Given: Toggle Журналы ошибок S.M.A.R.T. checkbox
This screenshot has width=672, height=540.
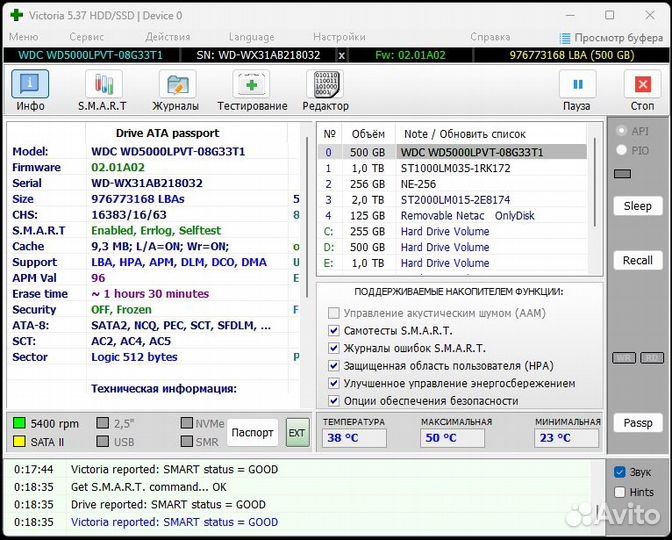Looking at the screenshot, I should (333, 348).
